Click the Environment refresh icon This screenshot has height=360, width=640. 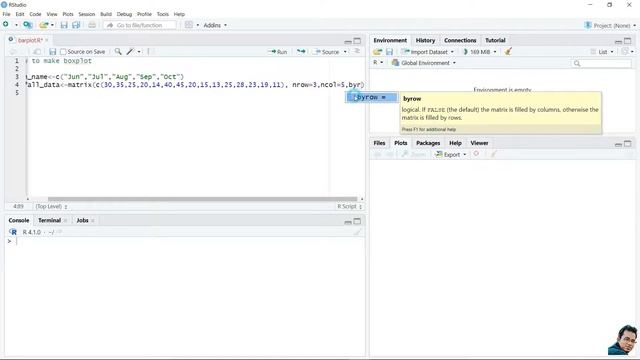tap(624, 51)
